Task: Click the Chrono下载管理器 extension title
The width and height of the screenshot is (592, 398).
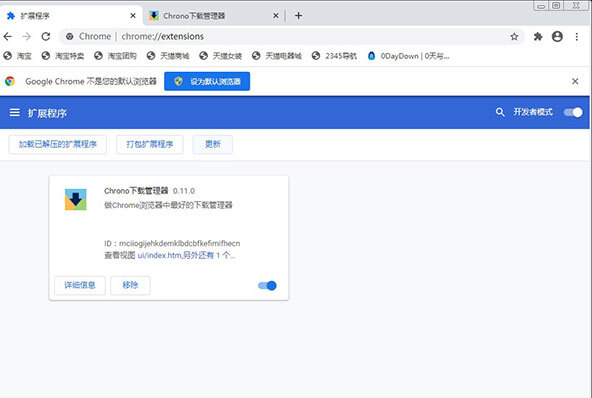Action: (136, 191)
